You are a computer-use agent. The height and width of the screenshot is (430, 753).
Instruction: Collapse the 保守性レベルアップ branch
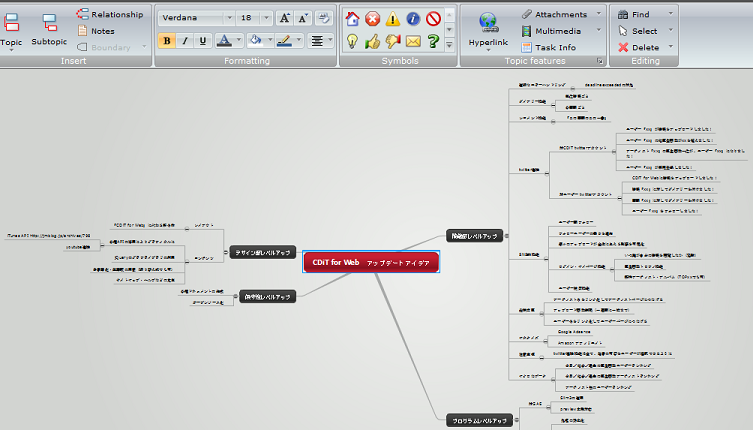click(235, 297)
